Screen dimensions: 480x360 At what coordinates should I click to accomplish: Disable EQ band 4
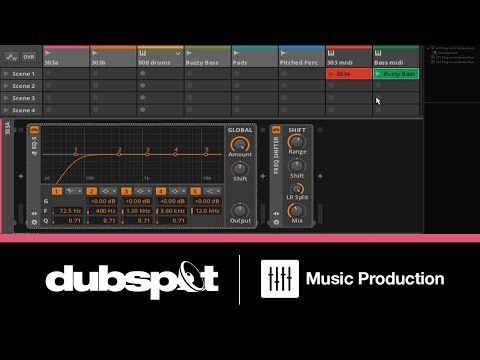pos(161,191)
